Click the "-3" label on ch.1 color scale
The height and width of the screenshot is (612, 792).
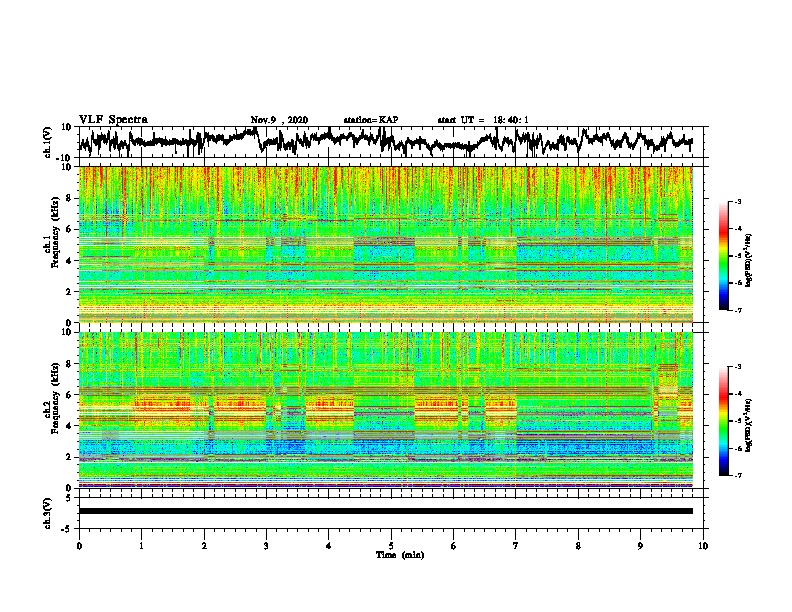point(738,201)
